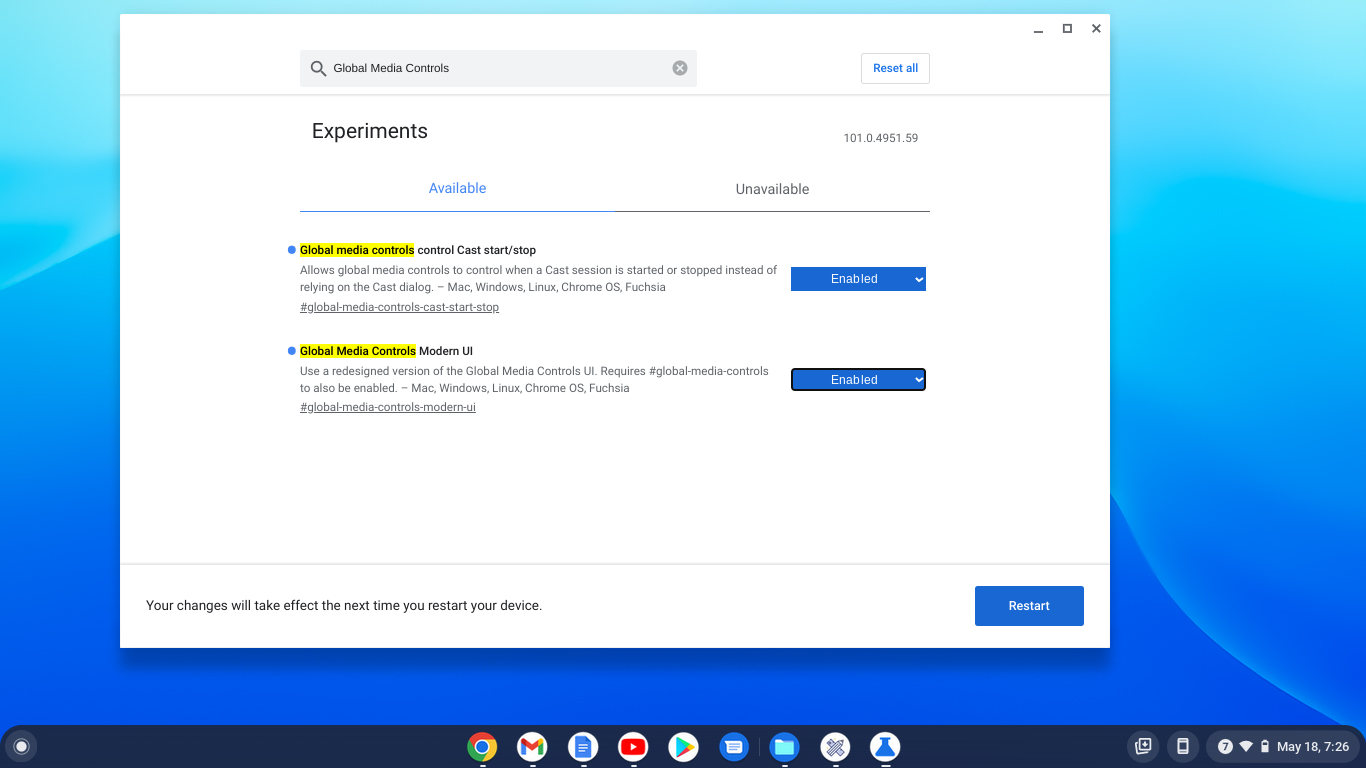1366x768 pixels.
Task: Open Play Store from the shelf
Action: [684, 746]
